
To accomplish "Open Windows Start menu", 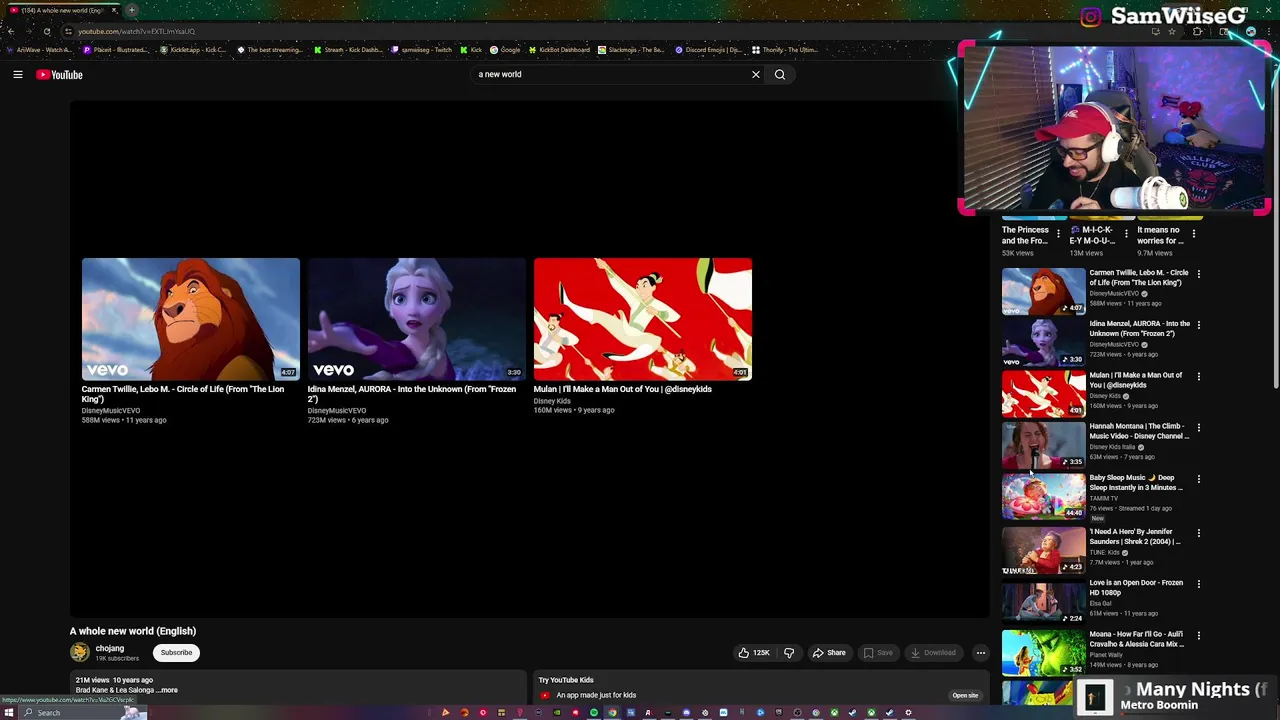I will pyautogui.click(x=8, y=713).
